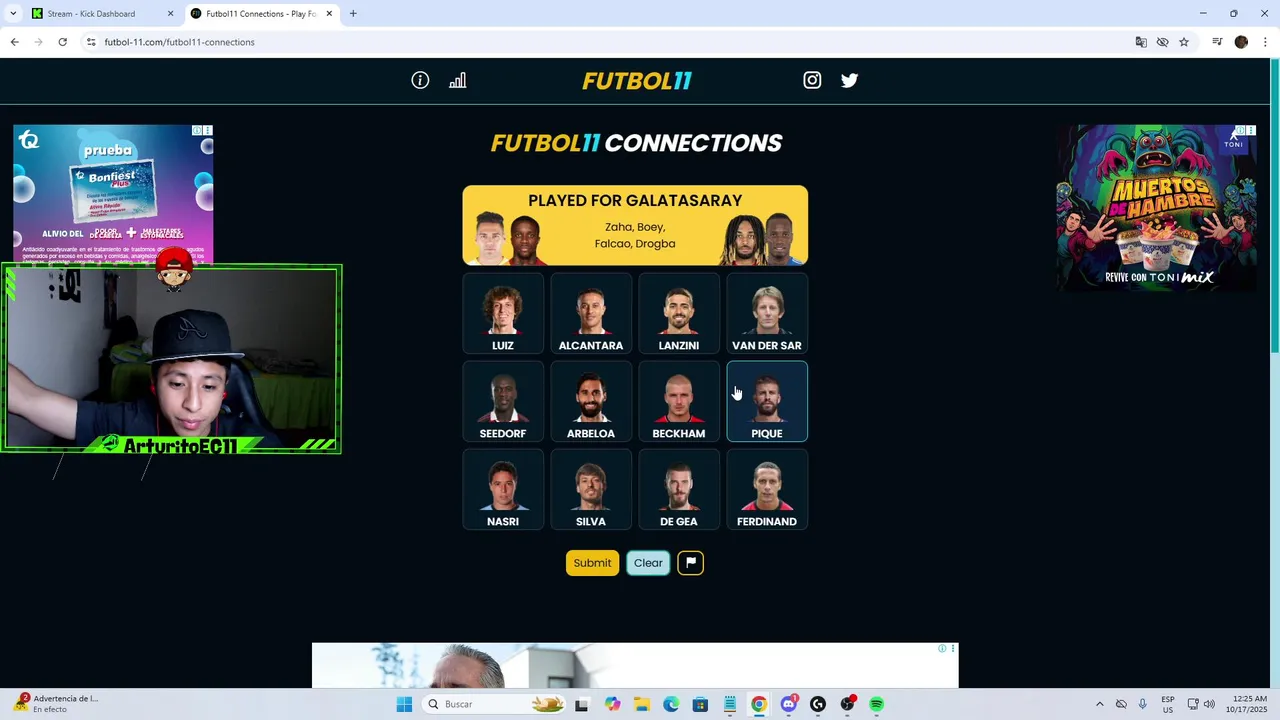
Task: Click the Clear button
Action: pyautogui.click(x=648, y=563)
